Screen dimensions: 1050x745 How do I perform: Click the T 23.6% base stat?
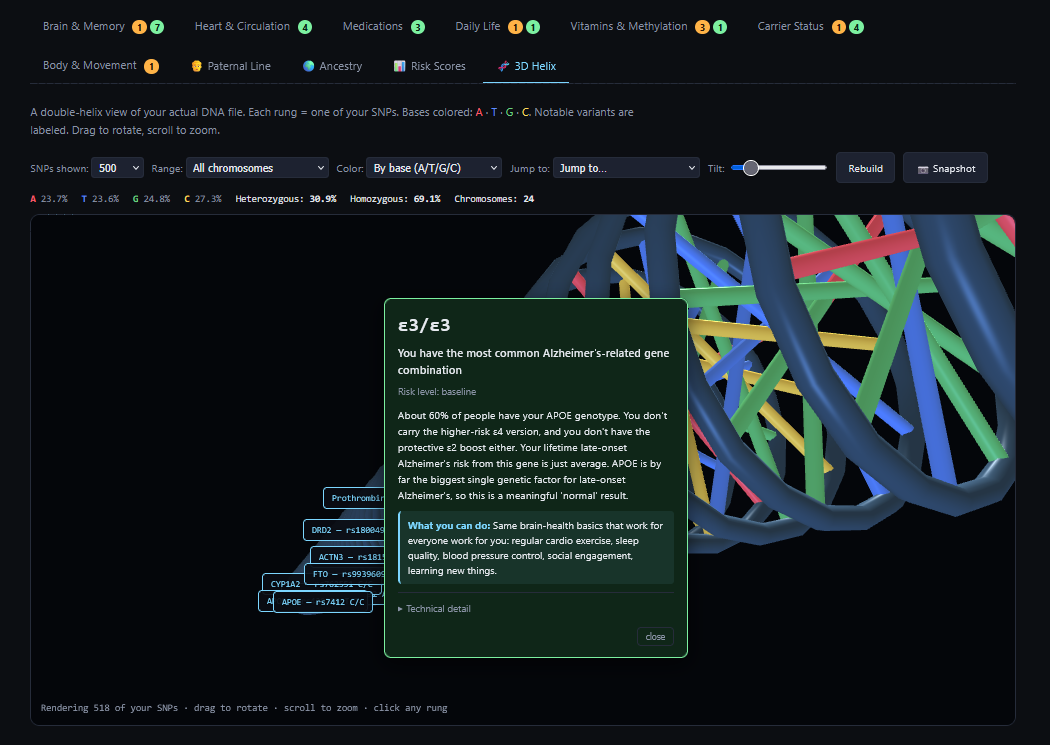coord(100,199)
